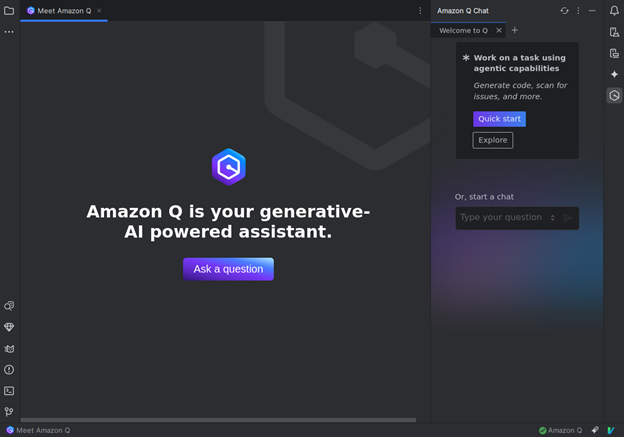Add a new chat tab with plus
This screenshot has width=624, height=437.
(x=515, y=30)
